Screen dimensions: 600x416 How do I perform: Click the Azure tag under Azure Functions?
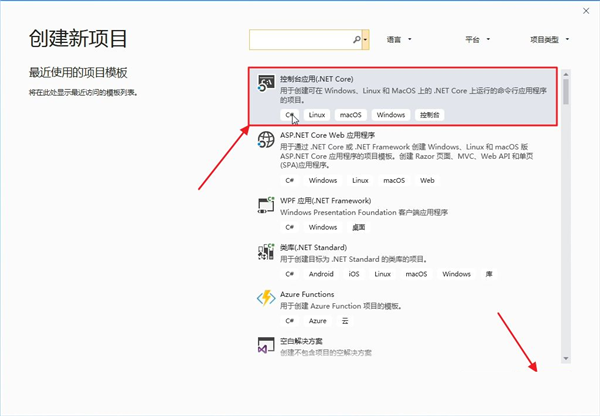click(318, 321)
